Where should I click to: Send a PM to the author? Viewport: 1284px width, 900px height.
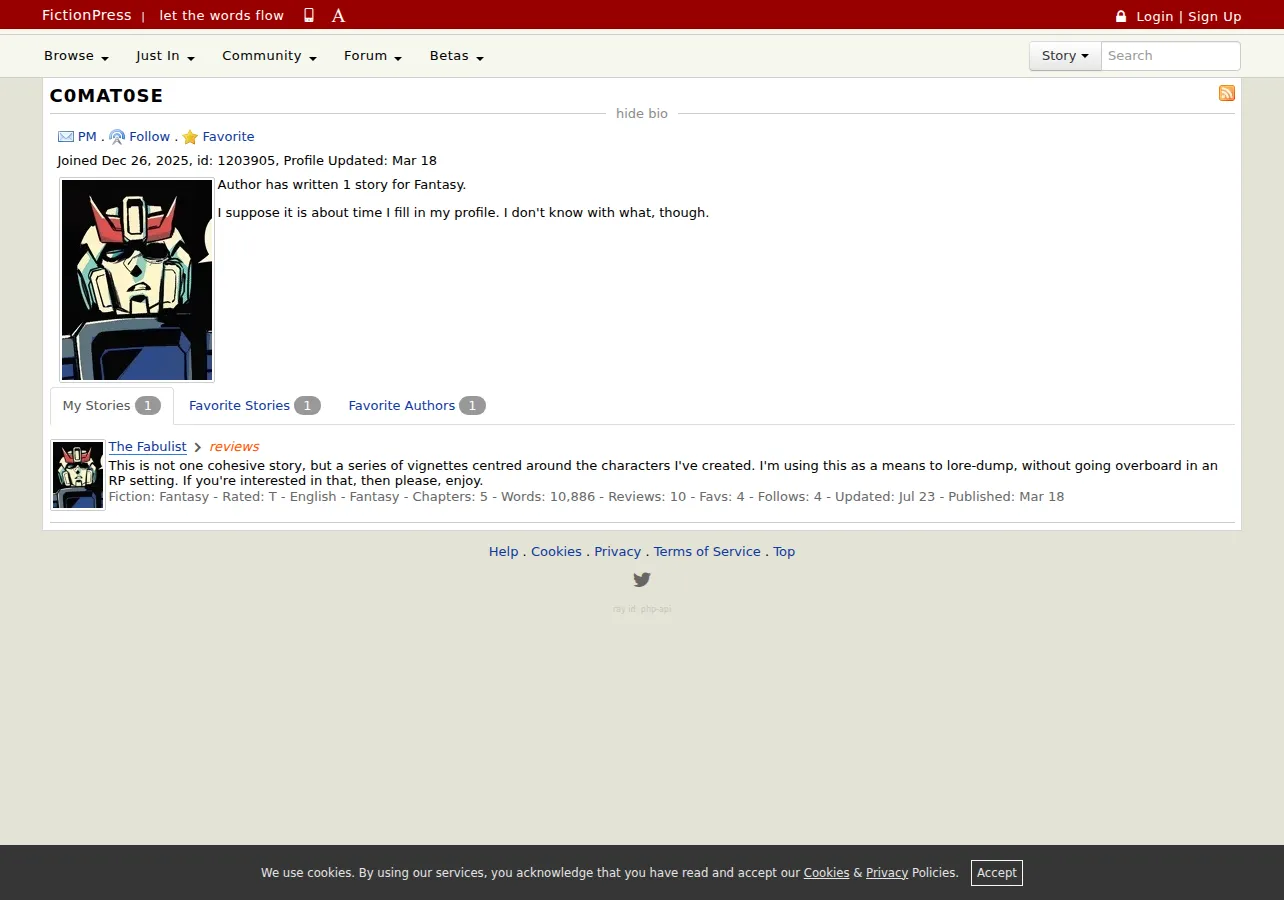coord(87,137)
